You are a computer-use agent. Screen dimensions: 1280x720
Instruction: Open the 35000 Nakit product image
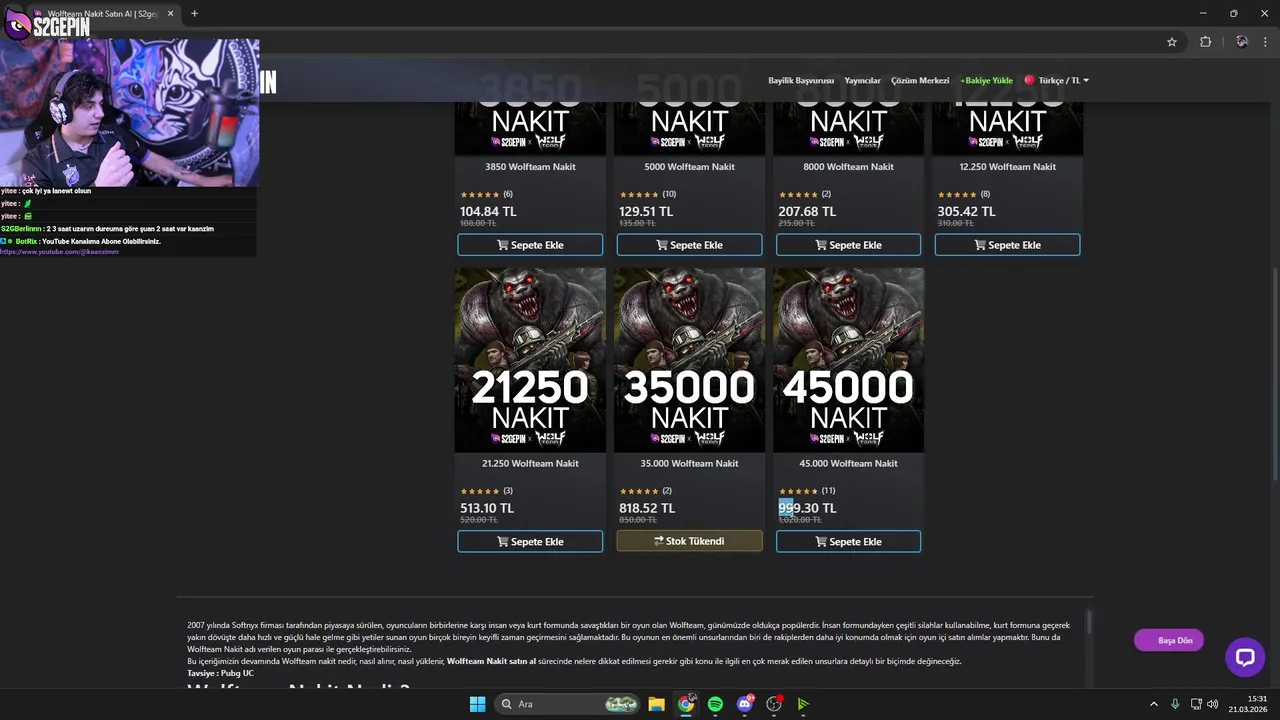[x=689, y=360]
